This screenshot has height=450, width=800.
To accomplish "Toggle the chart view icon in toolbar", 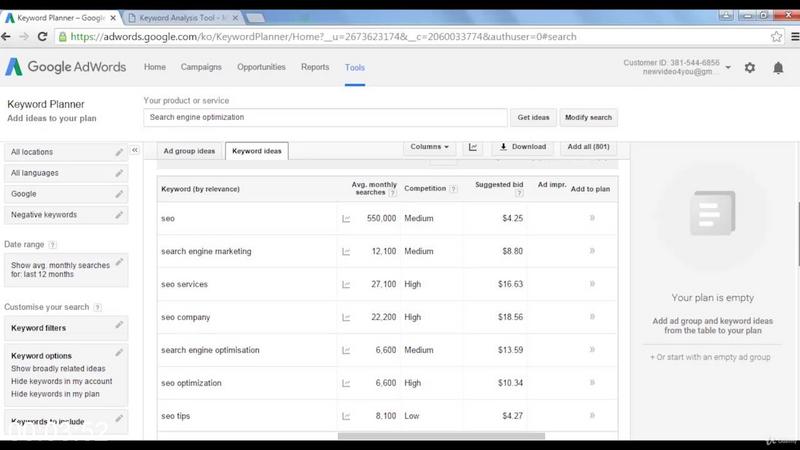I will point(473,147).
